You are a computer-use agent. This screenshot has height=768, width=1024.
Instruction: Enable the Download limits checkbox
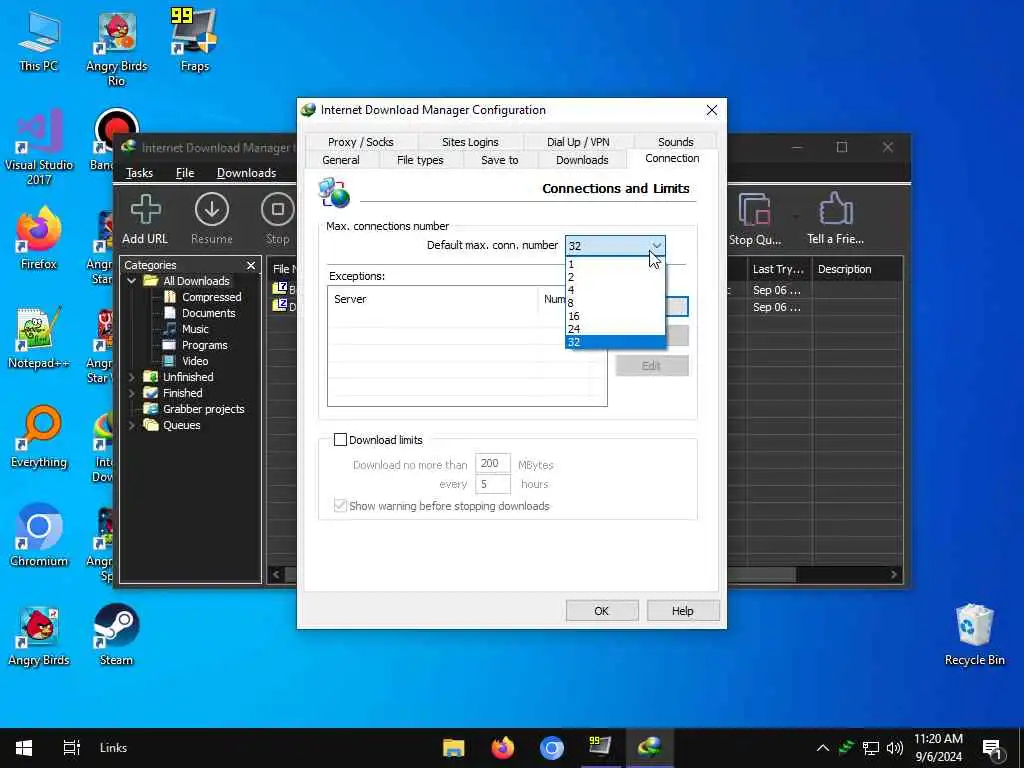pos(340,440)
